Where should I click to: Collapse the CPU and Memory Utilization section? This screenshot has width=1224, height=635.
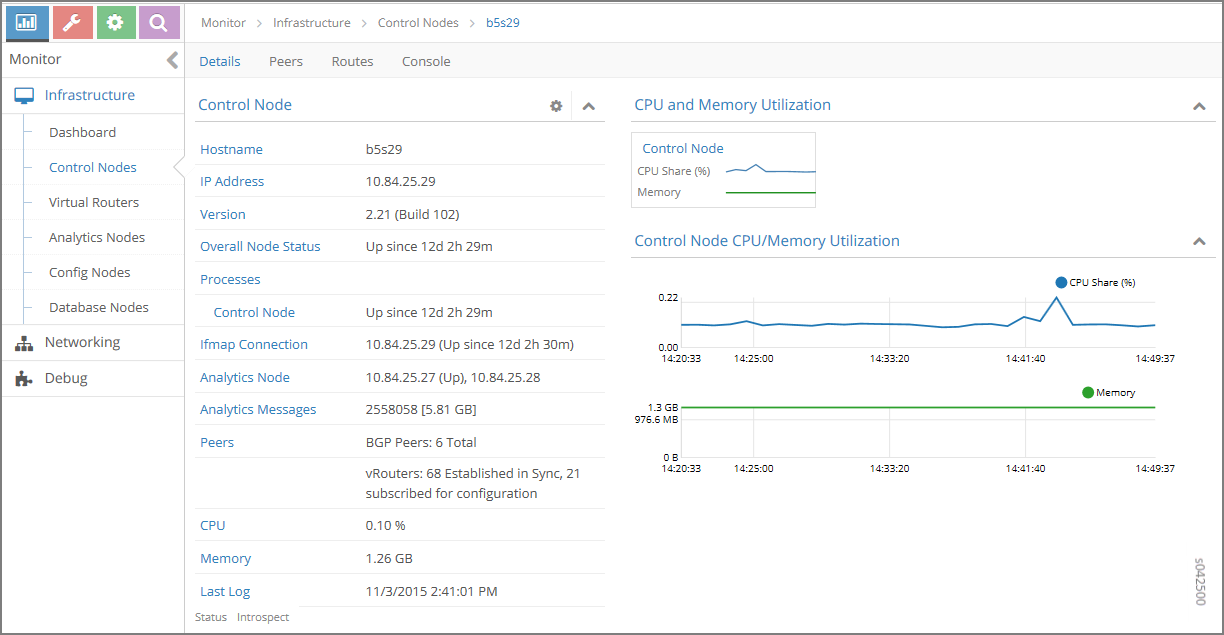(1199, 106)
